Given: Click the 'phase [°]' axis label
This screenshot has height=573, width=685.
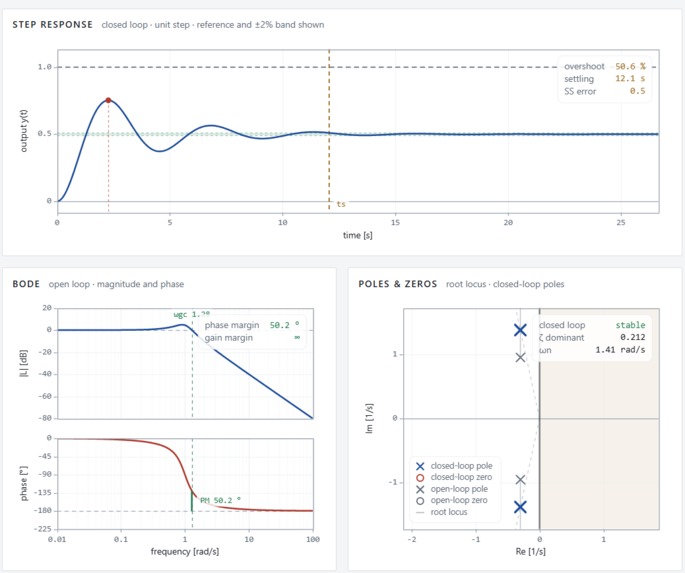Looking at the screenshot, I should point(24,483).
